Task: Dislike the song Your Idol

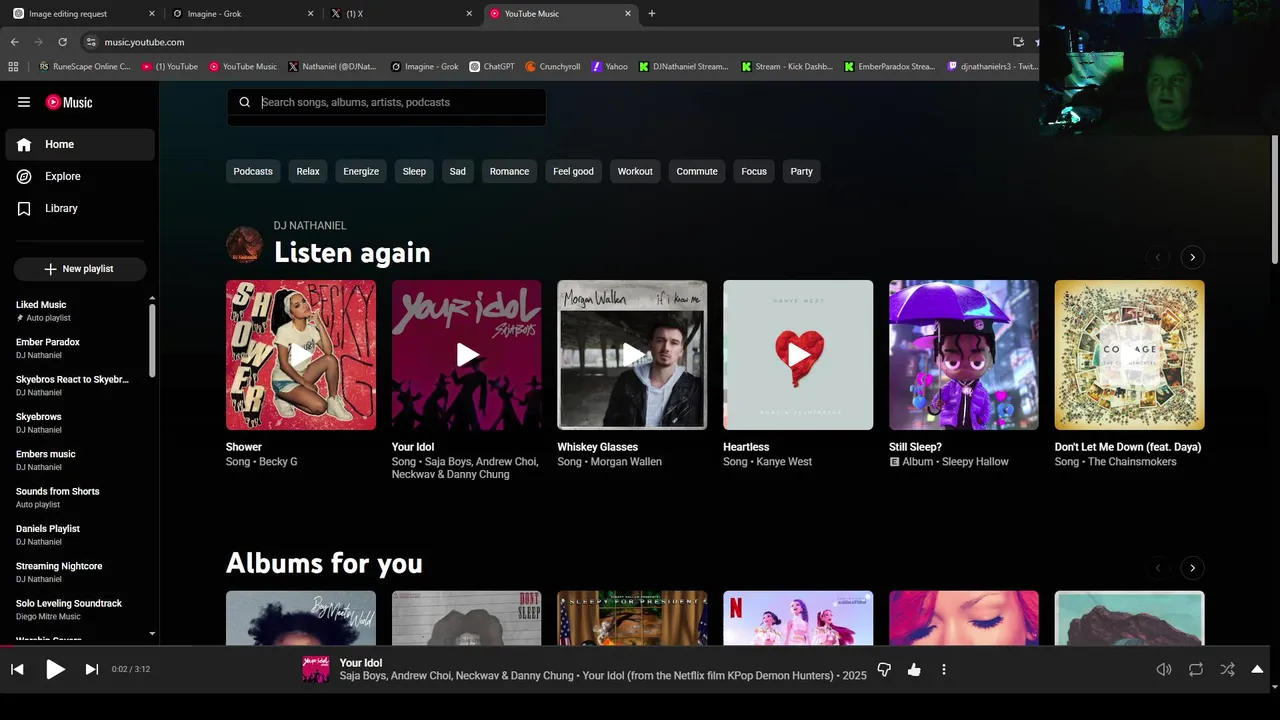Action: click(x=884, y=669)
